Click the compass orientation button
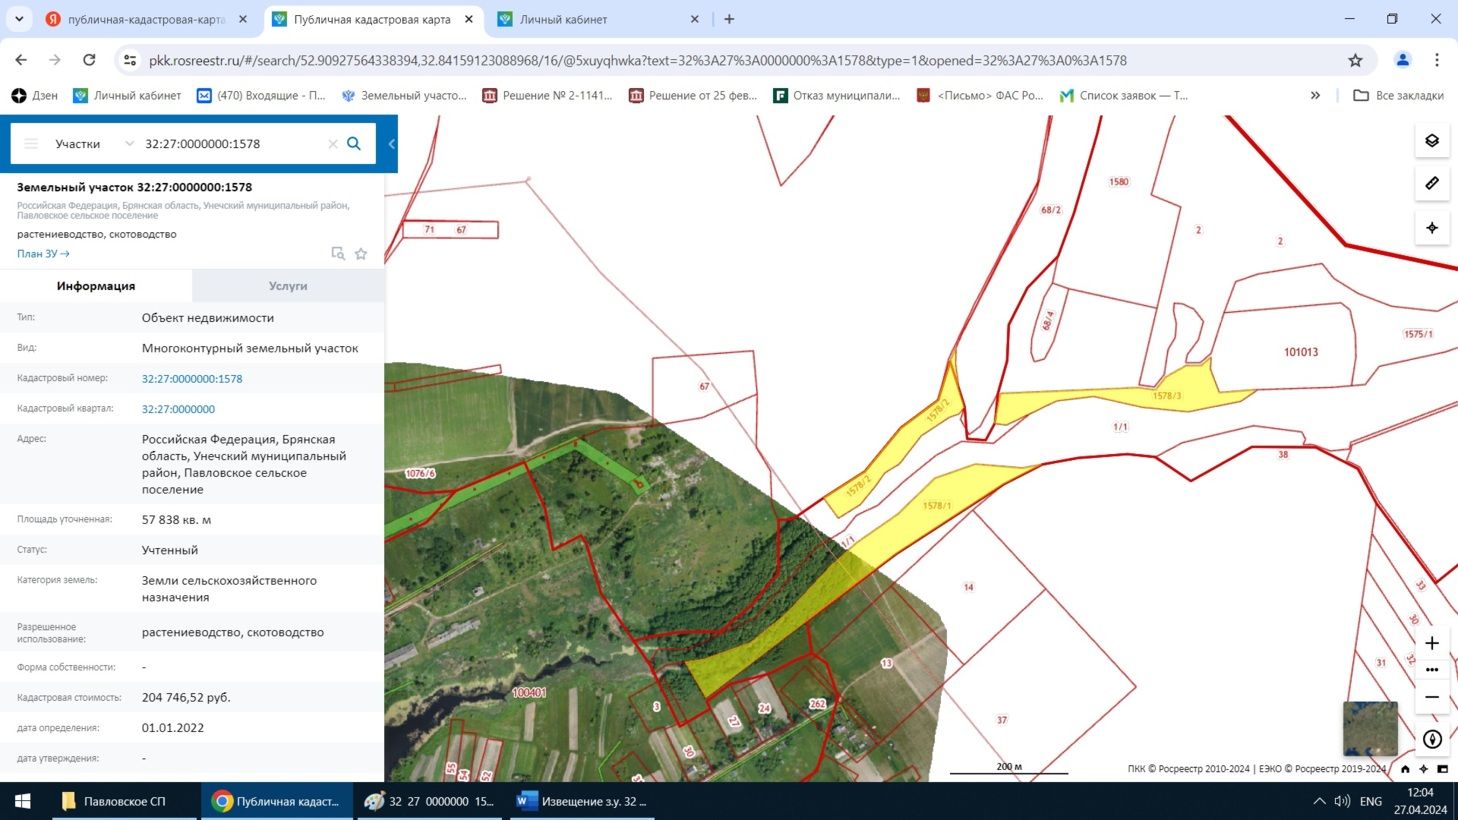The width and height of the screenshot is (1458, 820). pyautogui.click(x=1432, y=739)
